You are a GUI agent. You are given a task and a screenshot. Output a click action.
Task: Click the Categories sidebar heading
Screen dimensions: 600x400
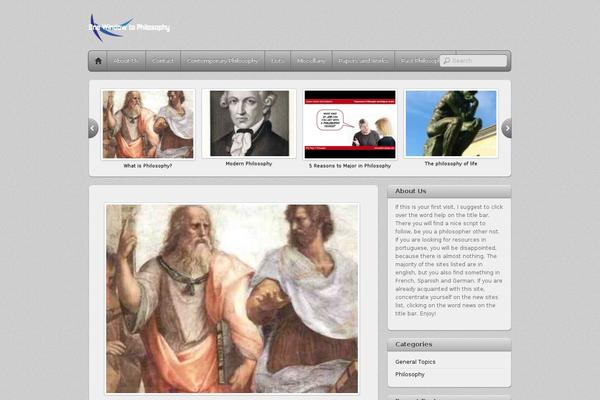pos(414,344)
